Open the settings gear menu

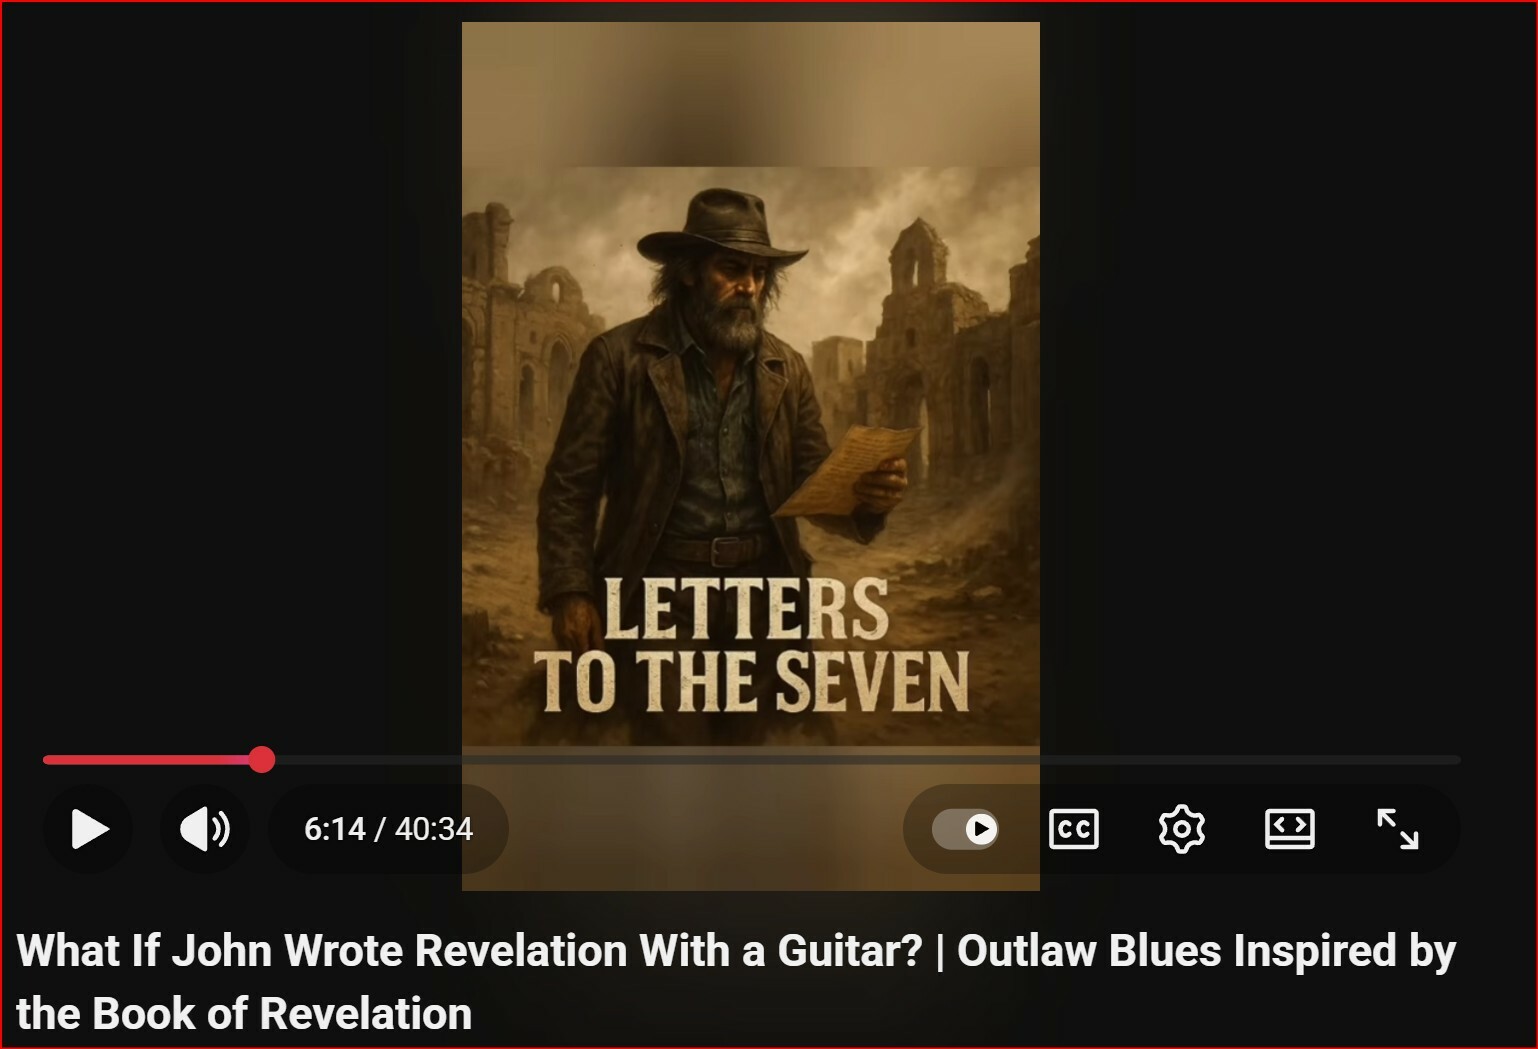point(1181,829)
